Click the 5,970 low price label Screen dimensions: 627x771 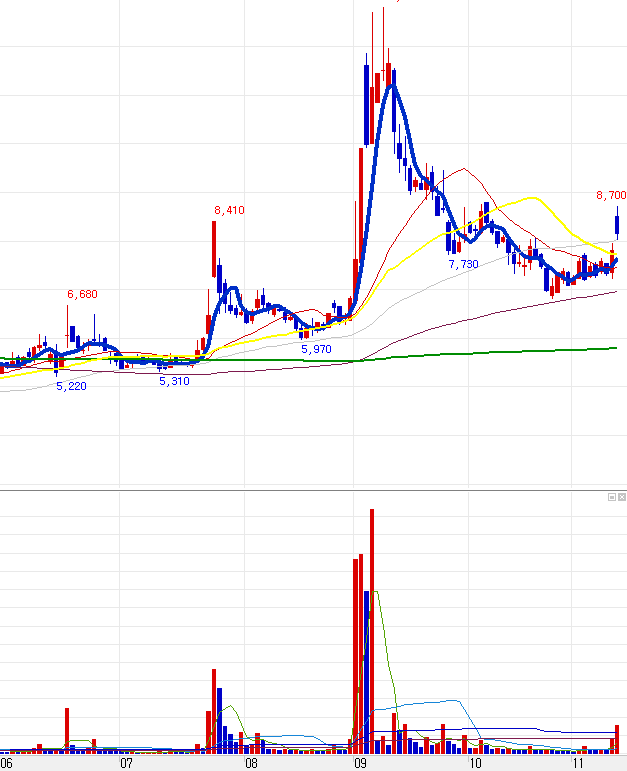click(x=316, y=349)
